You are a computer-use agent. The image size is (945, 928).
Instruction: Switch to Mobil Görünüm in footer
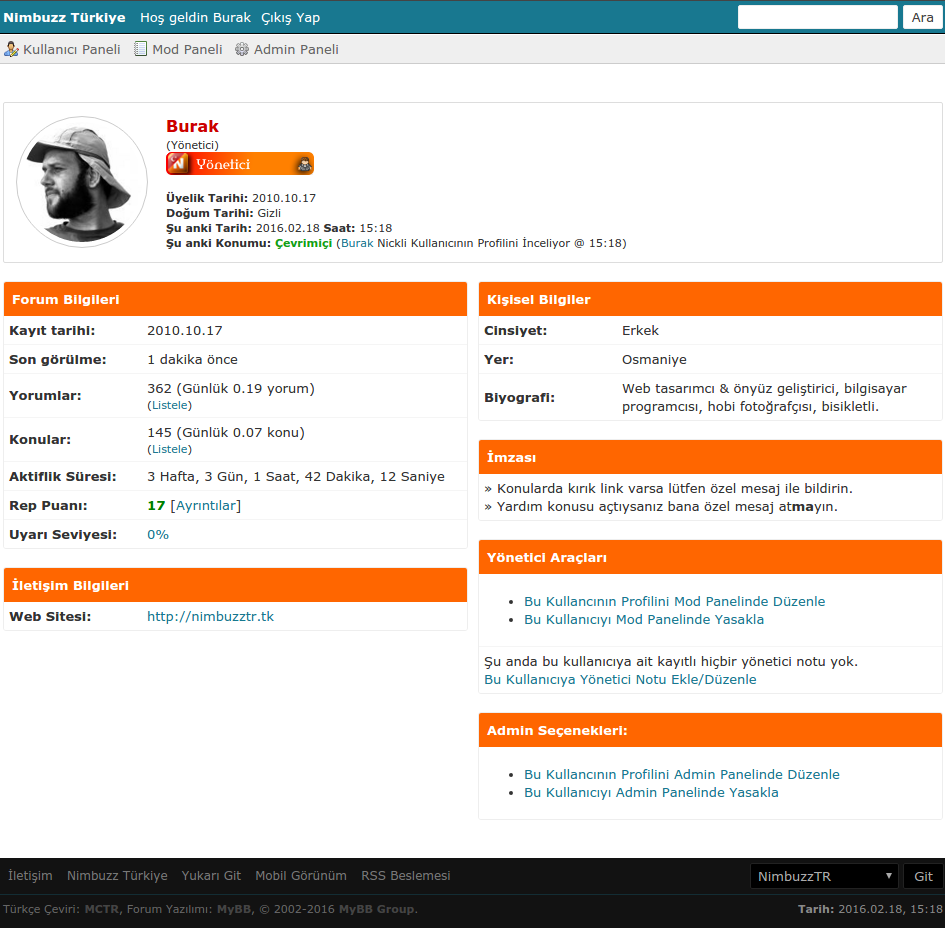[x=301, y=876]
